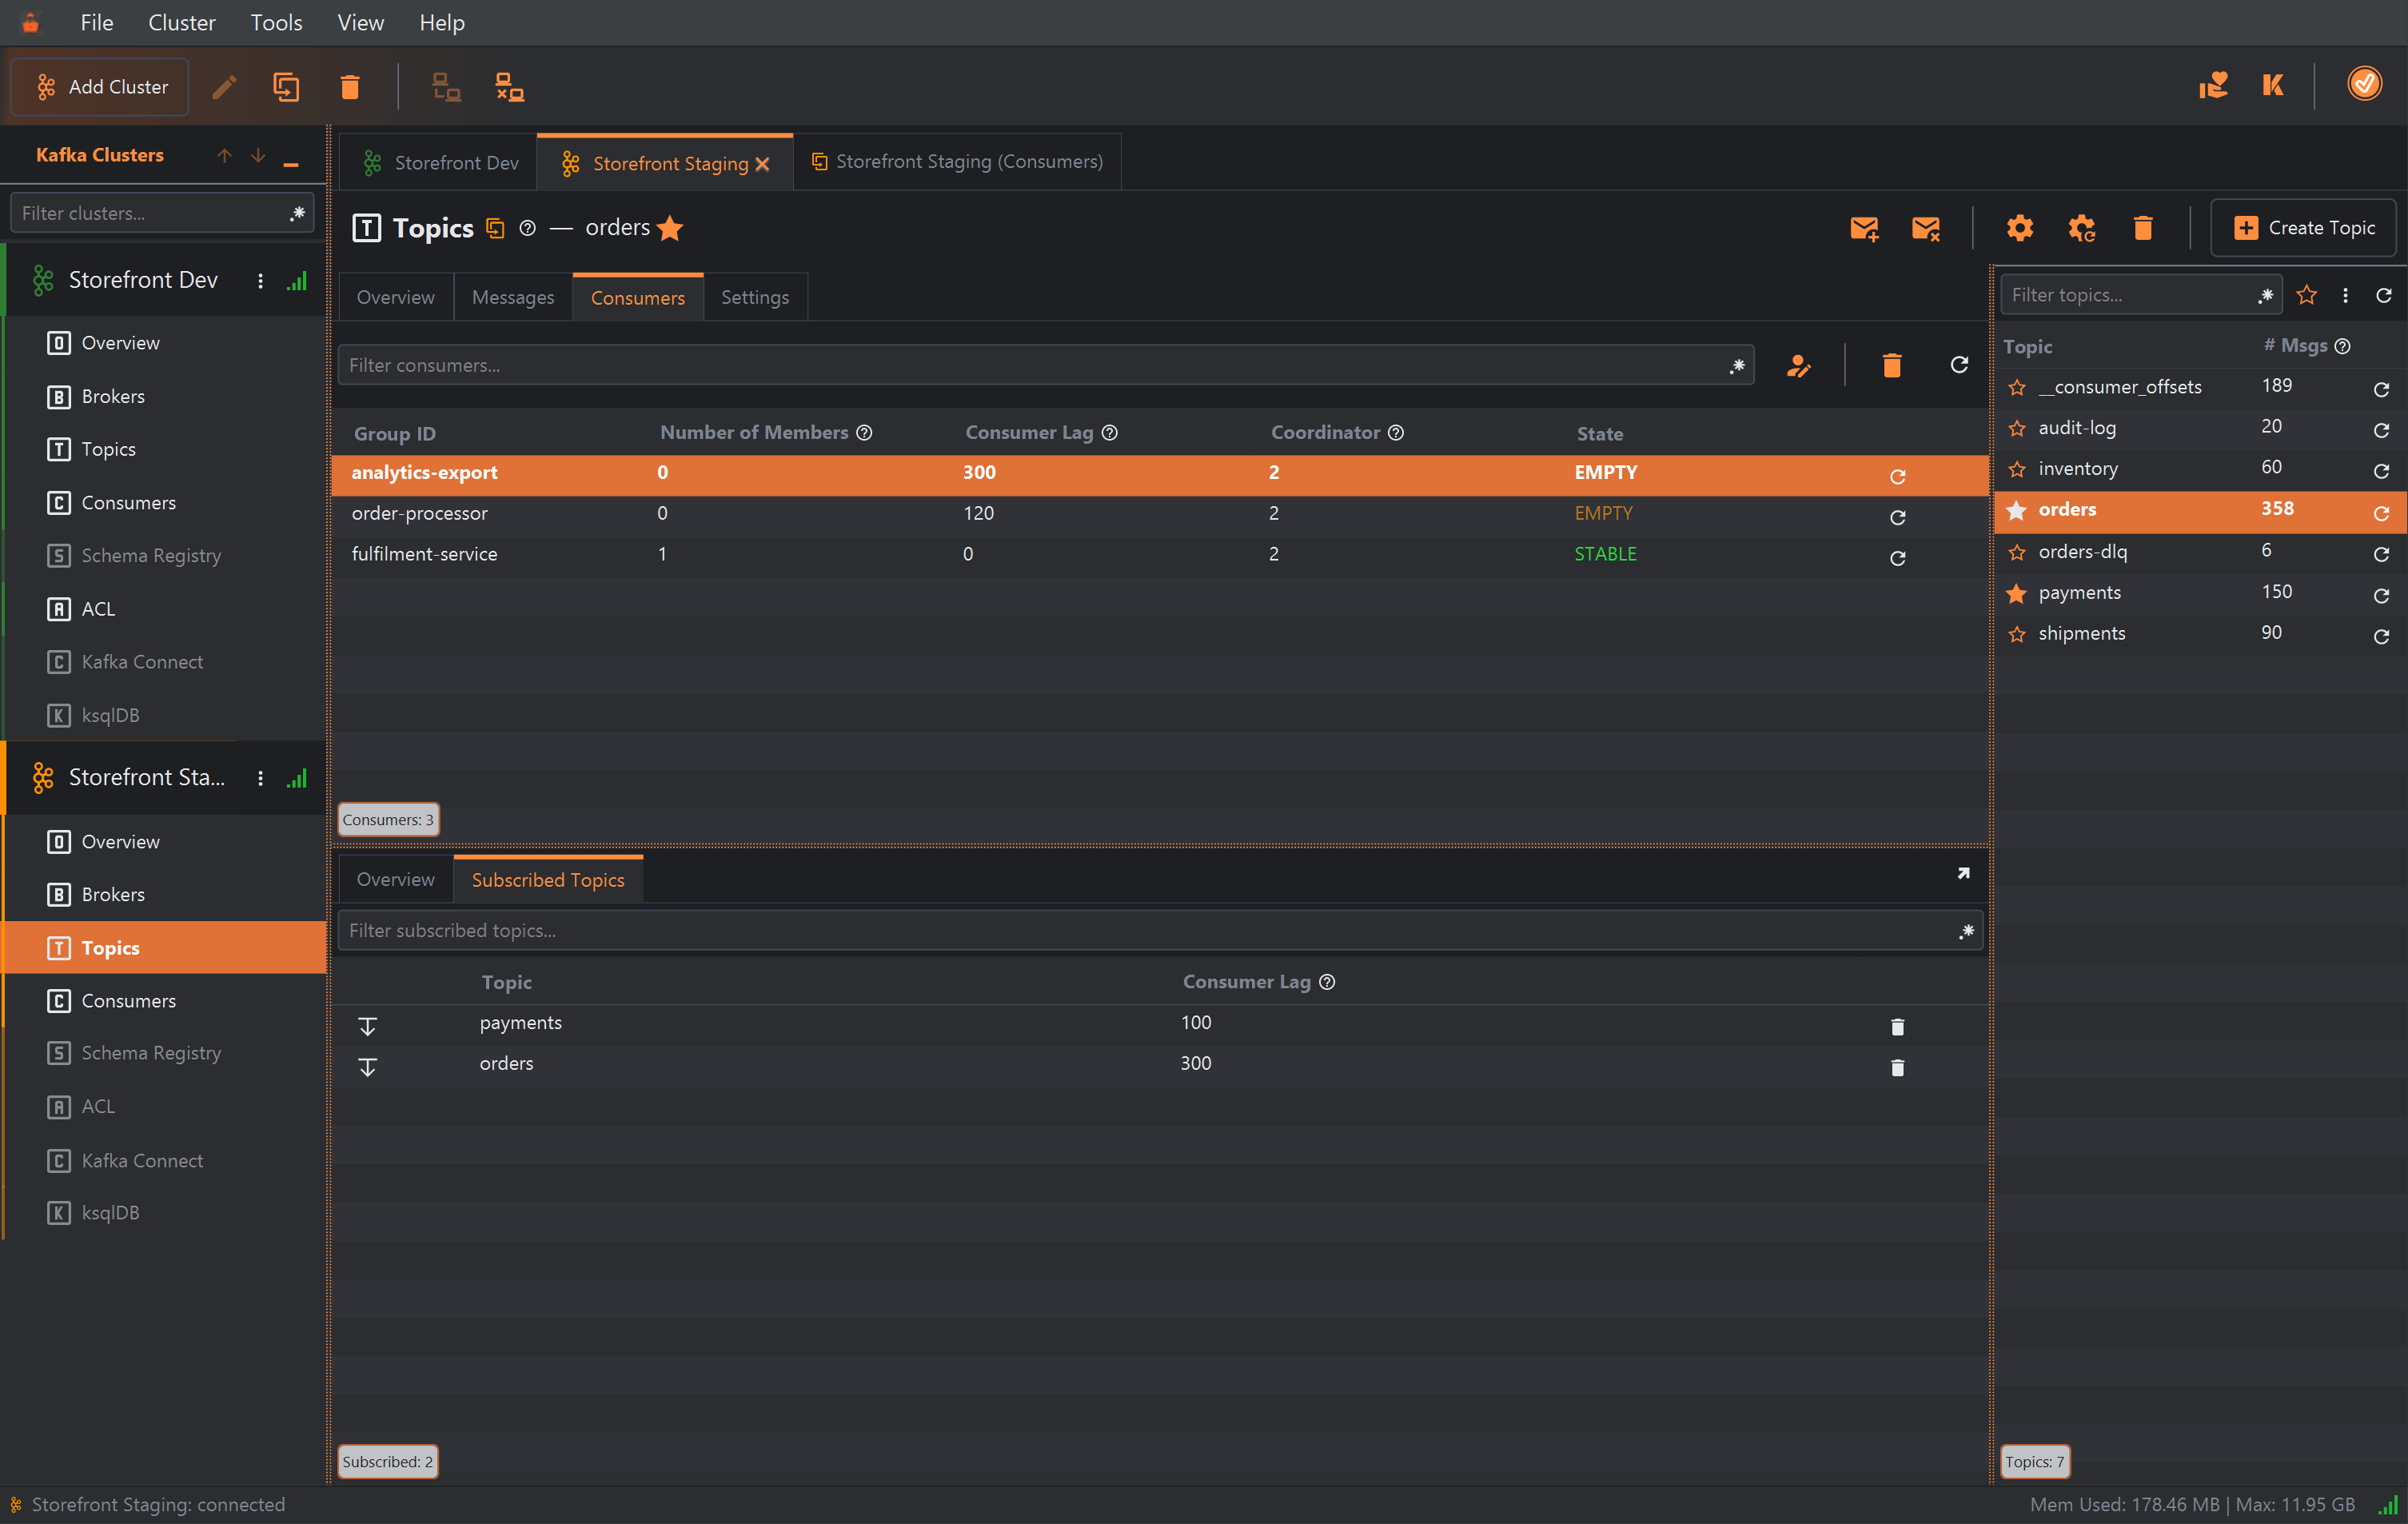Screen dimensions: 2408x1524
Task: Click the delete messages envelope icon
Action: 1926,228
